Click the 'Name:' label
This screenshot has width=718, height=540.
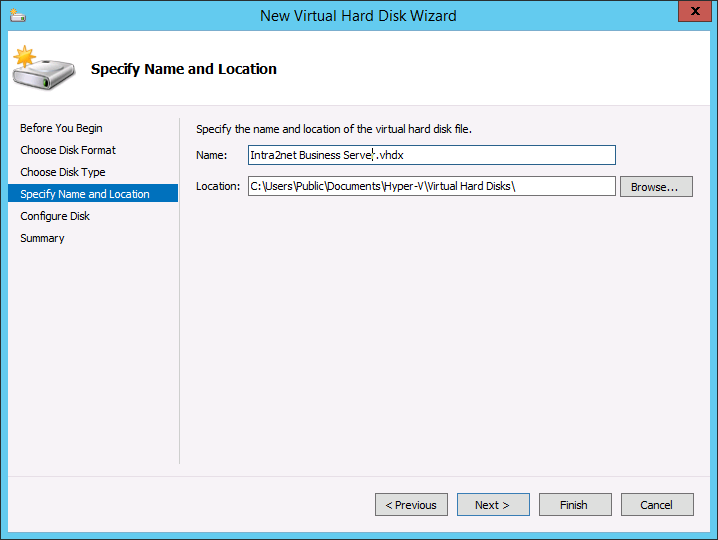[x=212, y=155]
